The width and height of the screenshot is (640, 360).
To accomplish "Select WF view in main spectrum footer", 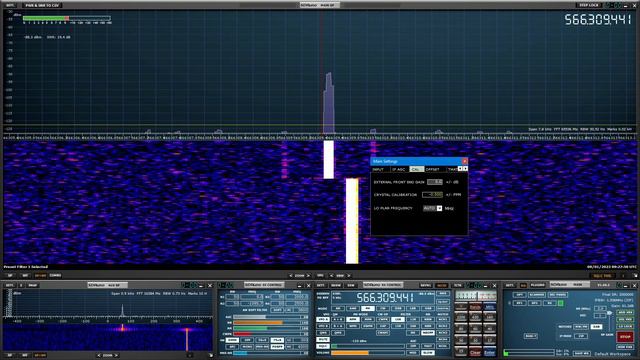I will pyautogui.click(x=25, y=276).
